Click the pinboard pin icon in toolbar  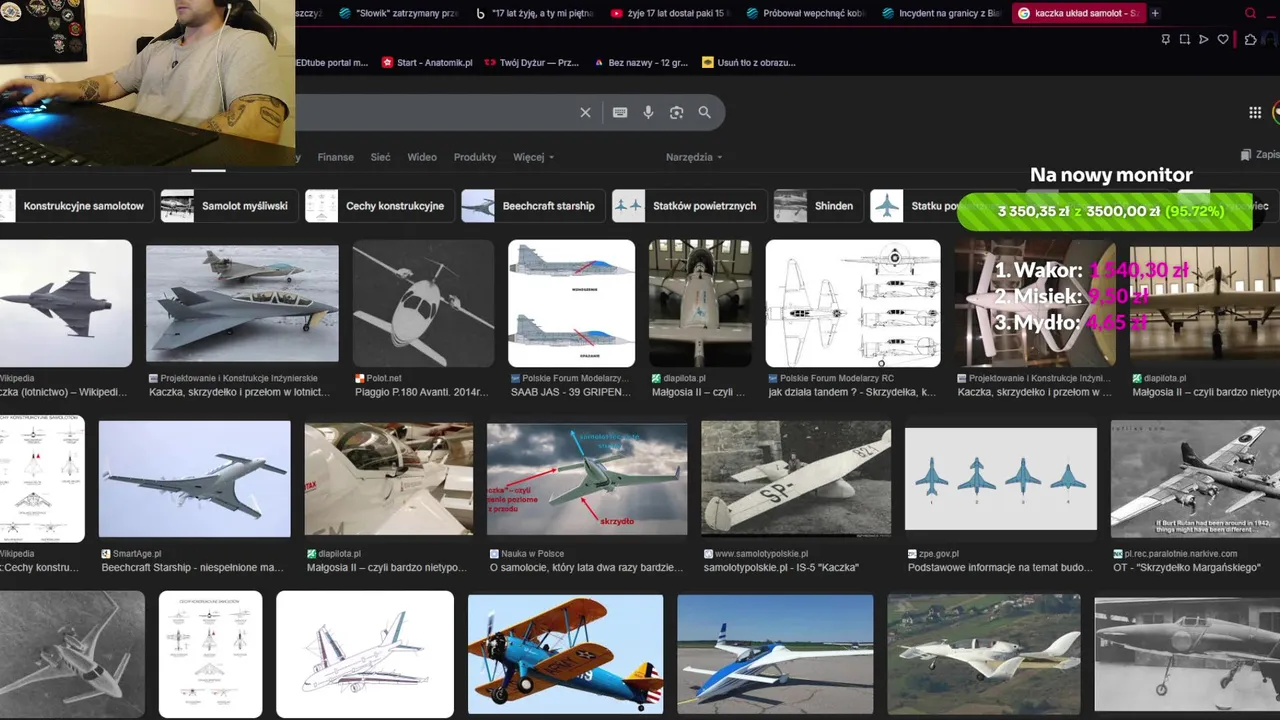(x=1165, y=40)
